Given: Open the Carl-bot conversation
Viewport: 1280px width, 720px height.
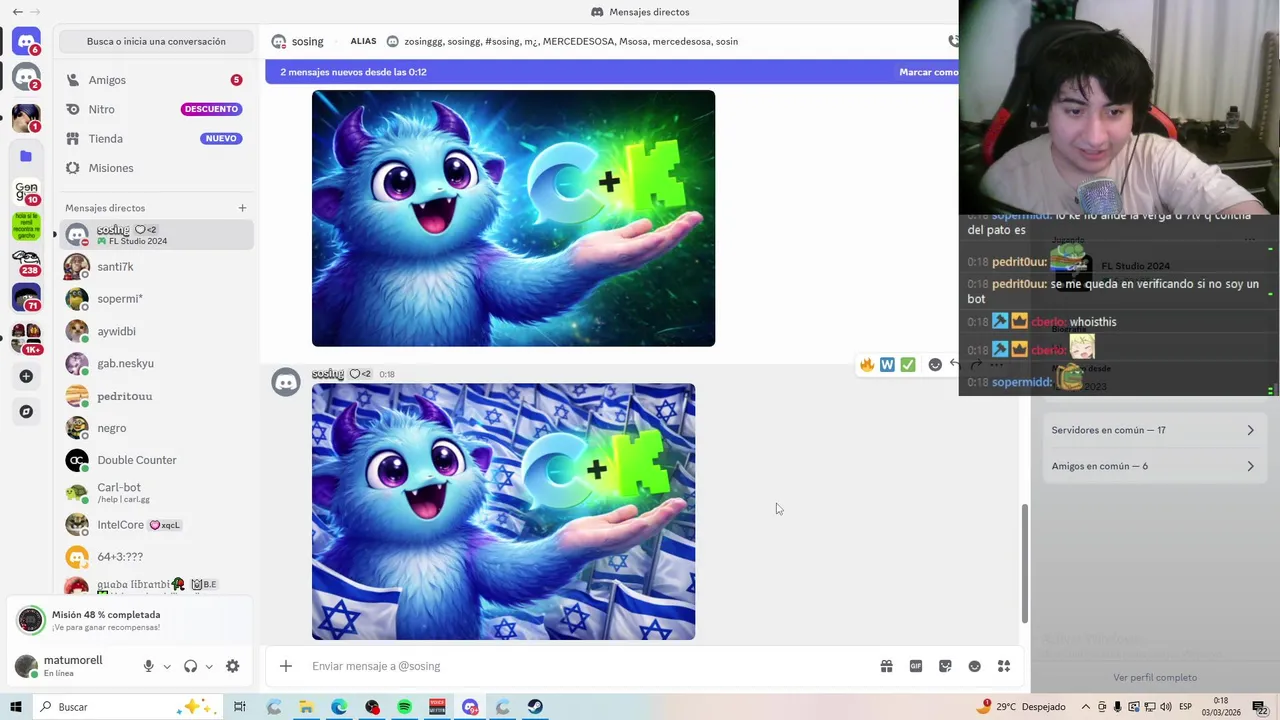Looking at the screenshot, I should 156,492.
